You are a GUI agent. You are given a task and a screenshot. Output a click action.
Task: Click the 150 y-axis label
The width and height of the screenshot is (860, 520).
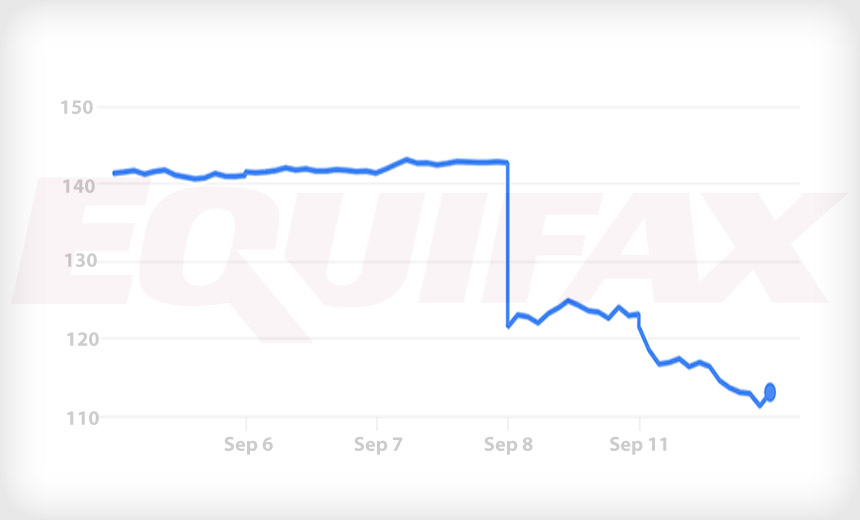tap(77, 107)
